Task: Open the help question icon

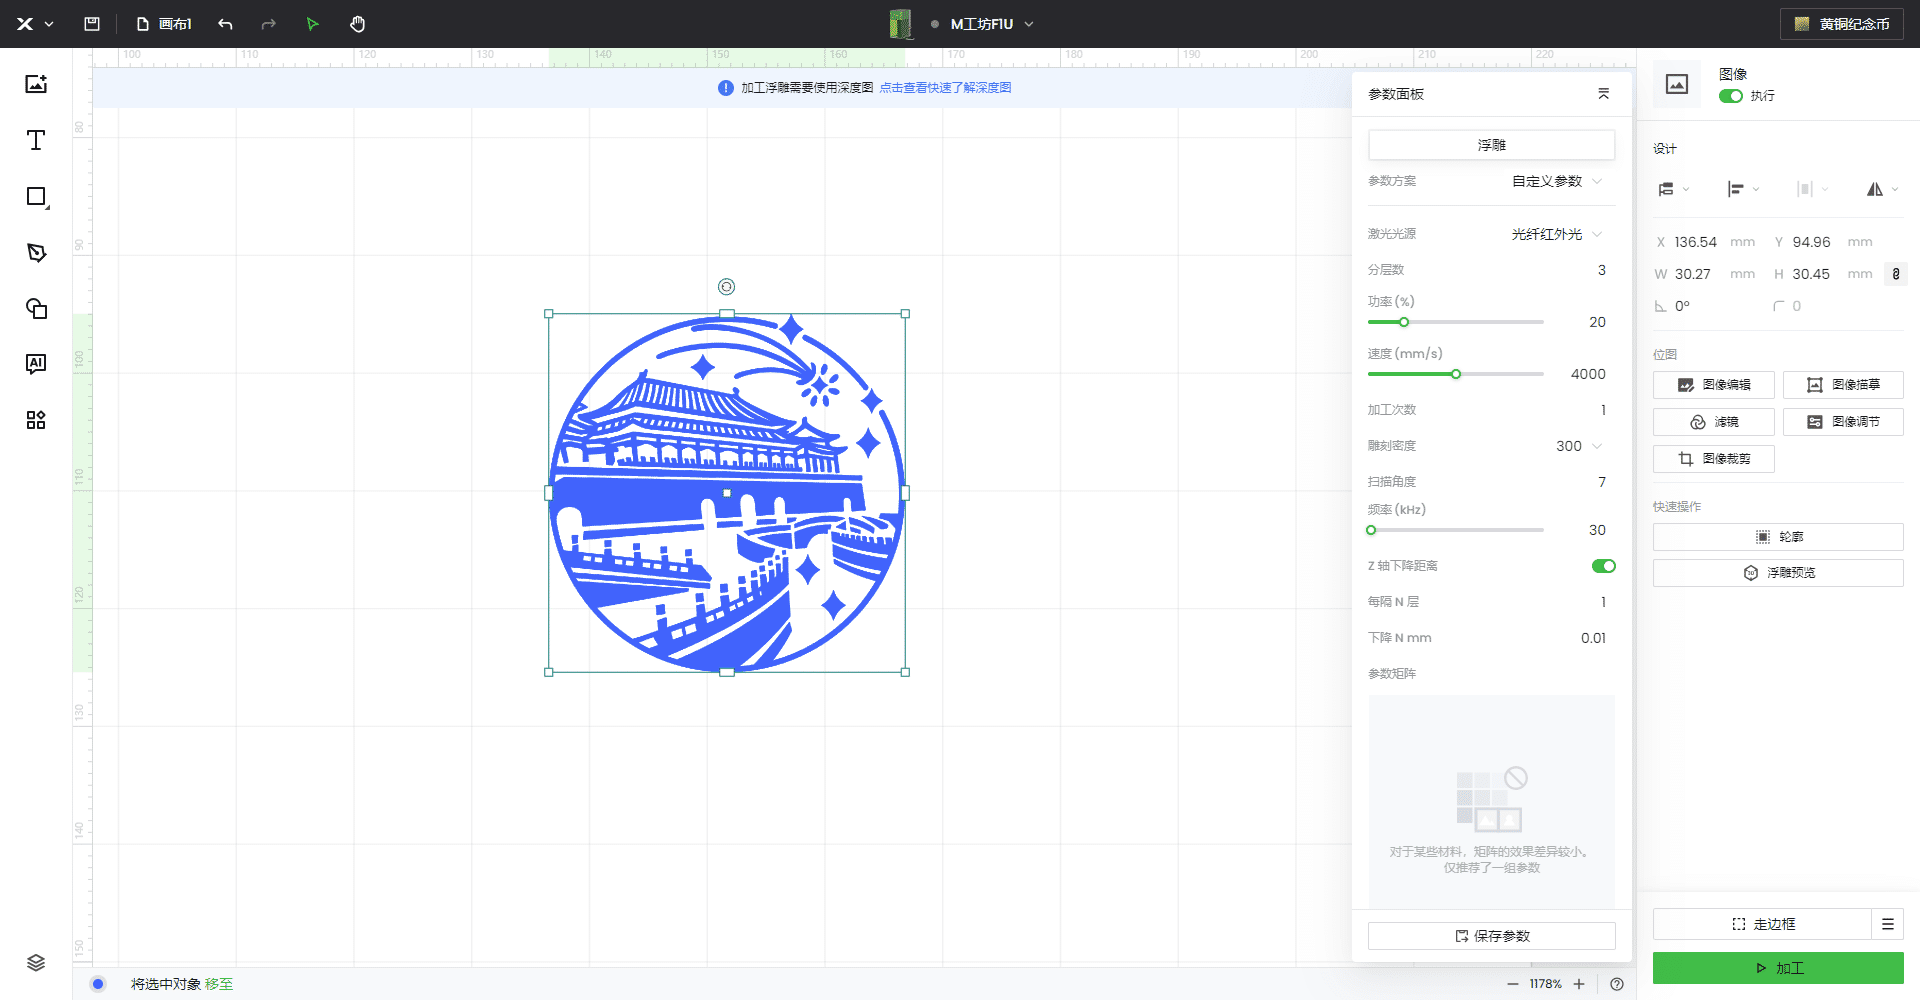Action: pos(1617,984)
